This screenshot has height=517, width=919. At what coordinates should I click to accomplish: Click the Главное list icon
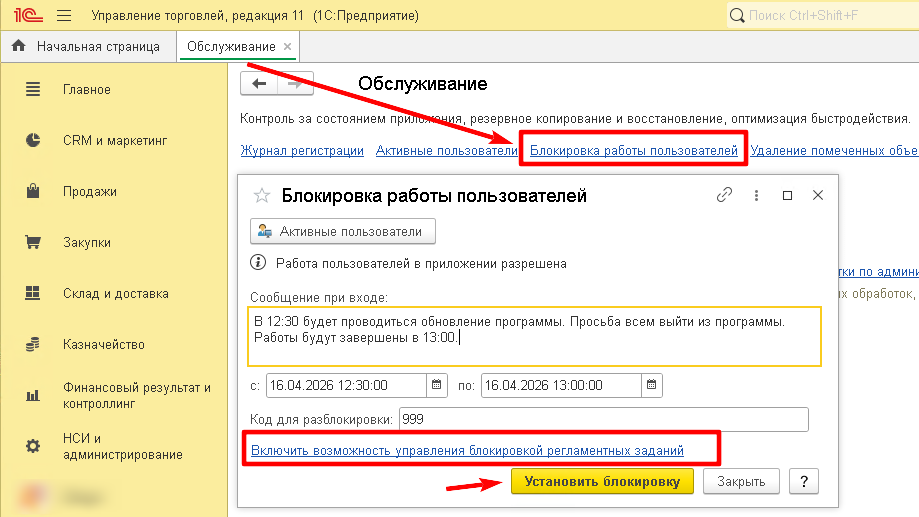(33, 90)
